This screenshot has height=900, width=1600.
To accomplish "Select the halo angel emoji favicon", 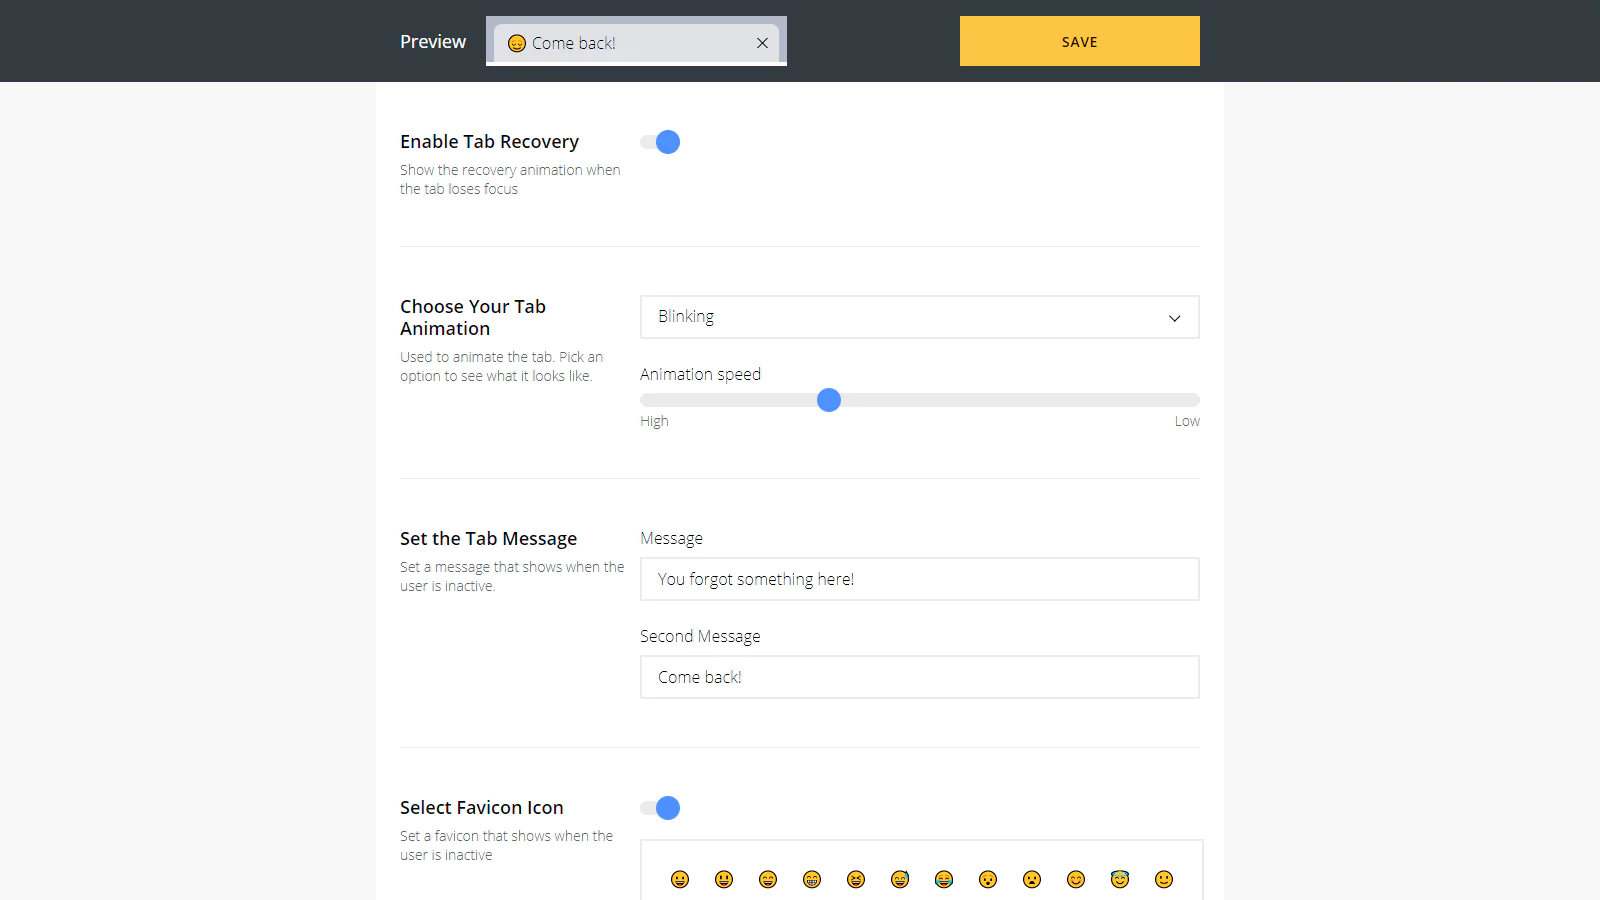I will pos(1120,879).
